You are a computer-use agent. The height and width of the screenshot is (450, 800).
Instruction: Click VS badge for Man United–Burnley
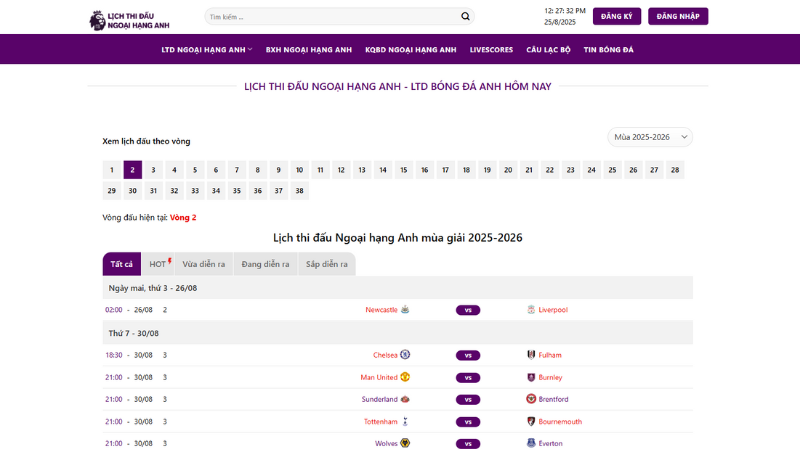[x=468, y=378]
